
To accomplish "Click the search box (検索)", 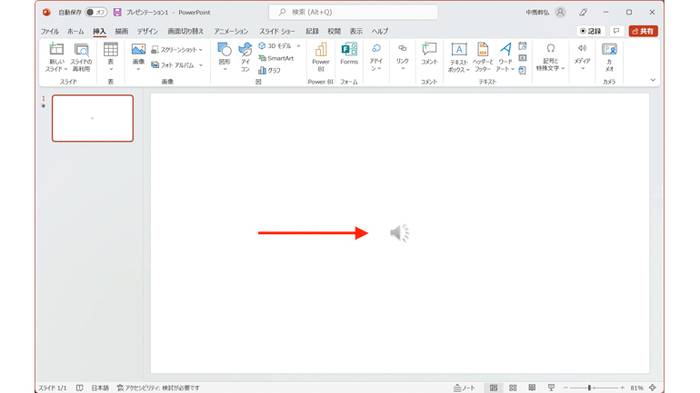I will tap(353, 12).
